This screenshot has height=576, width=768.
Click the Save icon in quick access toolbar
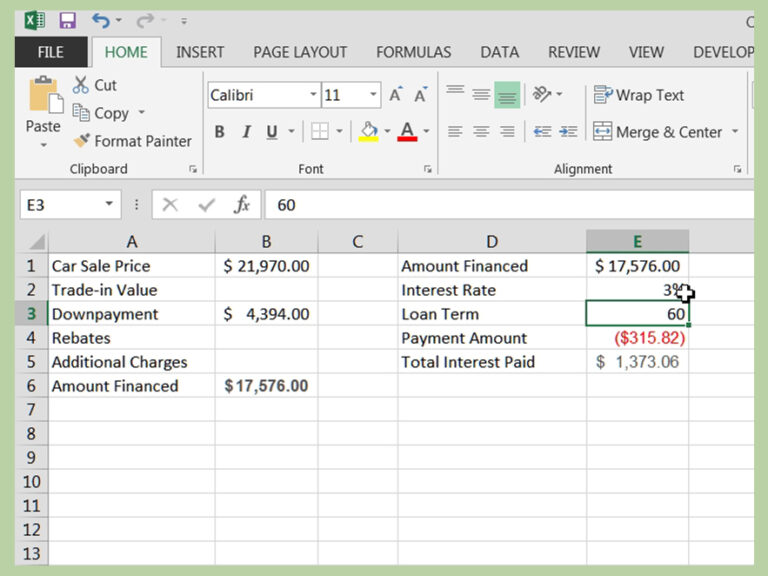tap(67, 20)
